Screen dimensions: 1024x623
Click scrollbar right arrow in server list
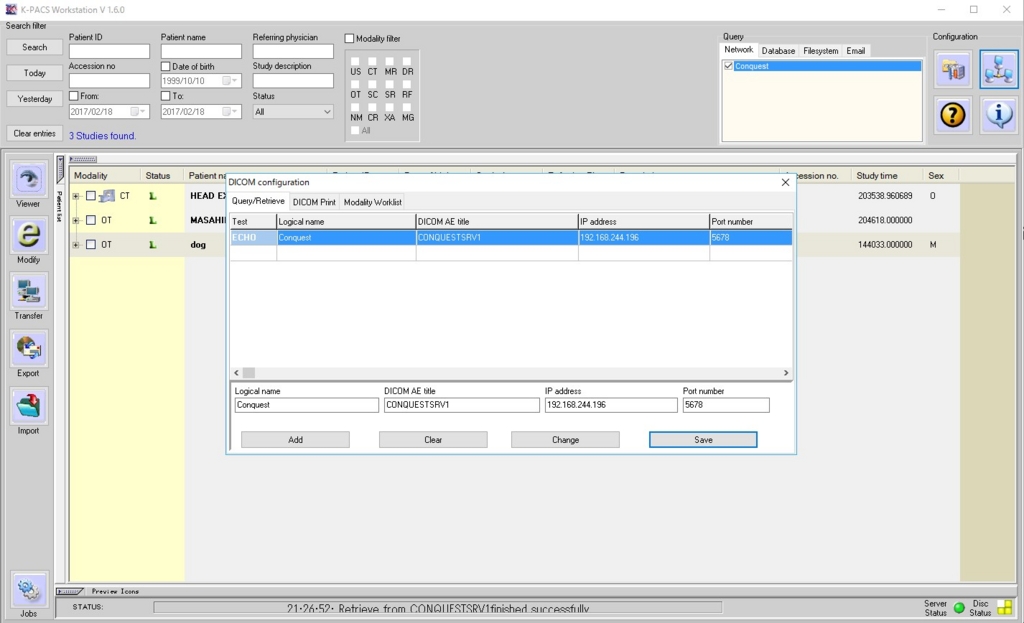click(786, 373)
